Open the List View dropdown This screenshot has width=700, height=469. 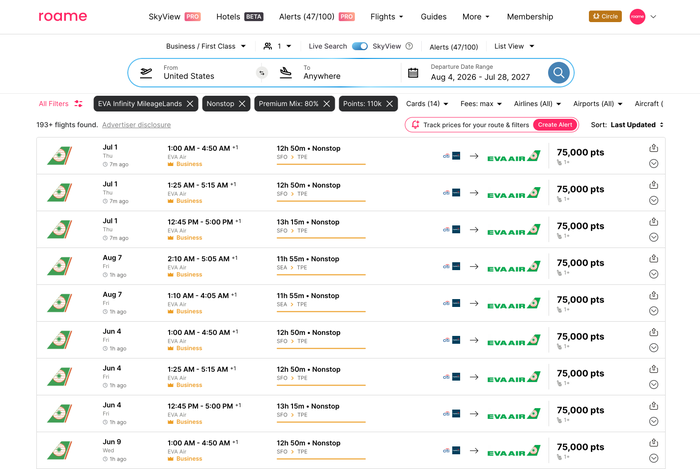pyautogui.click(x=514, y=46)
